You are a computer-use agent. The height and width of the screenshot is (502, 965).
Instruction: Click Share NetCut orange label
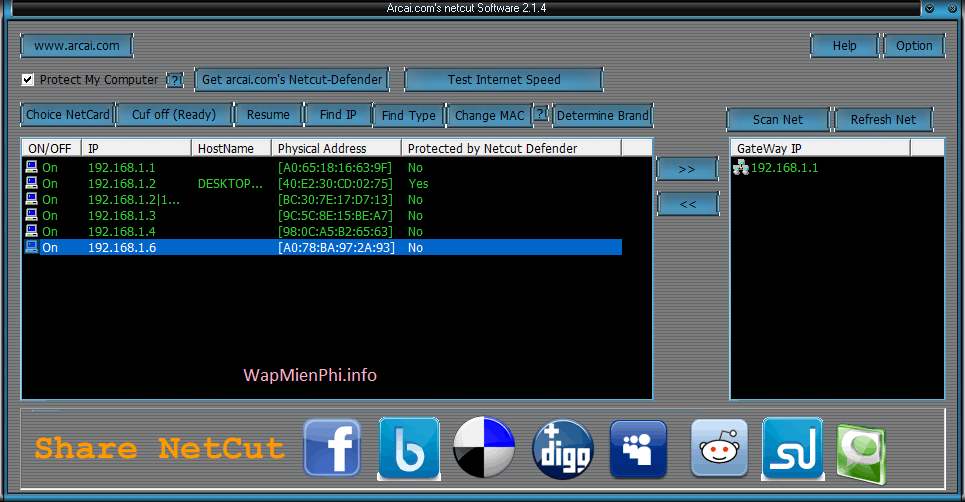pos(160,448)
